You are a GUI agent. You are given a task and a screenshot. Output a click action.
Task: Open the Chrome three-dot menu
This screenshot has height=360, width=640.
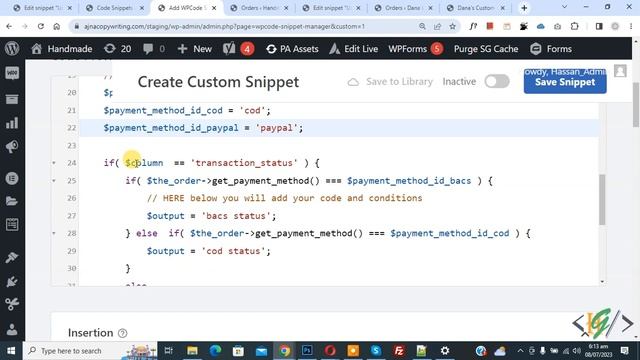click(x=631, y=27)
